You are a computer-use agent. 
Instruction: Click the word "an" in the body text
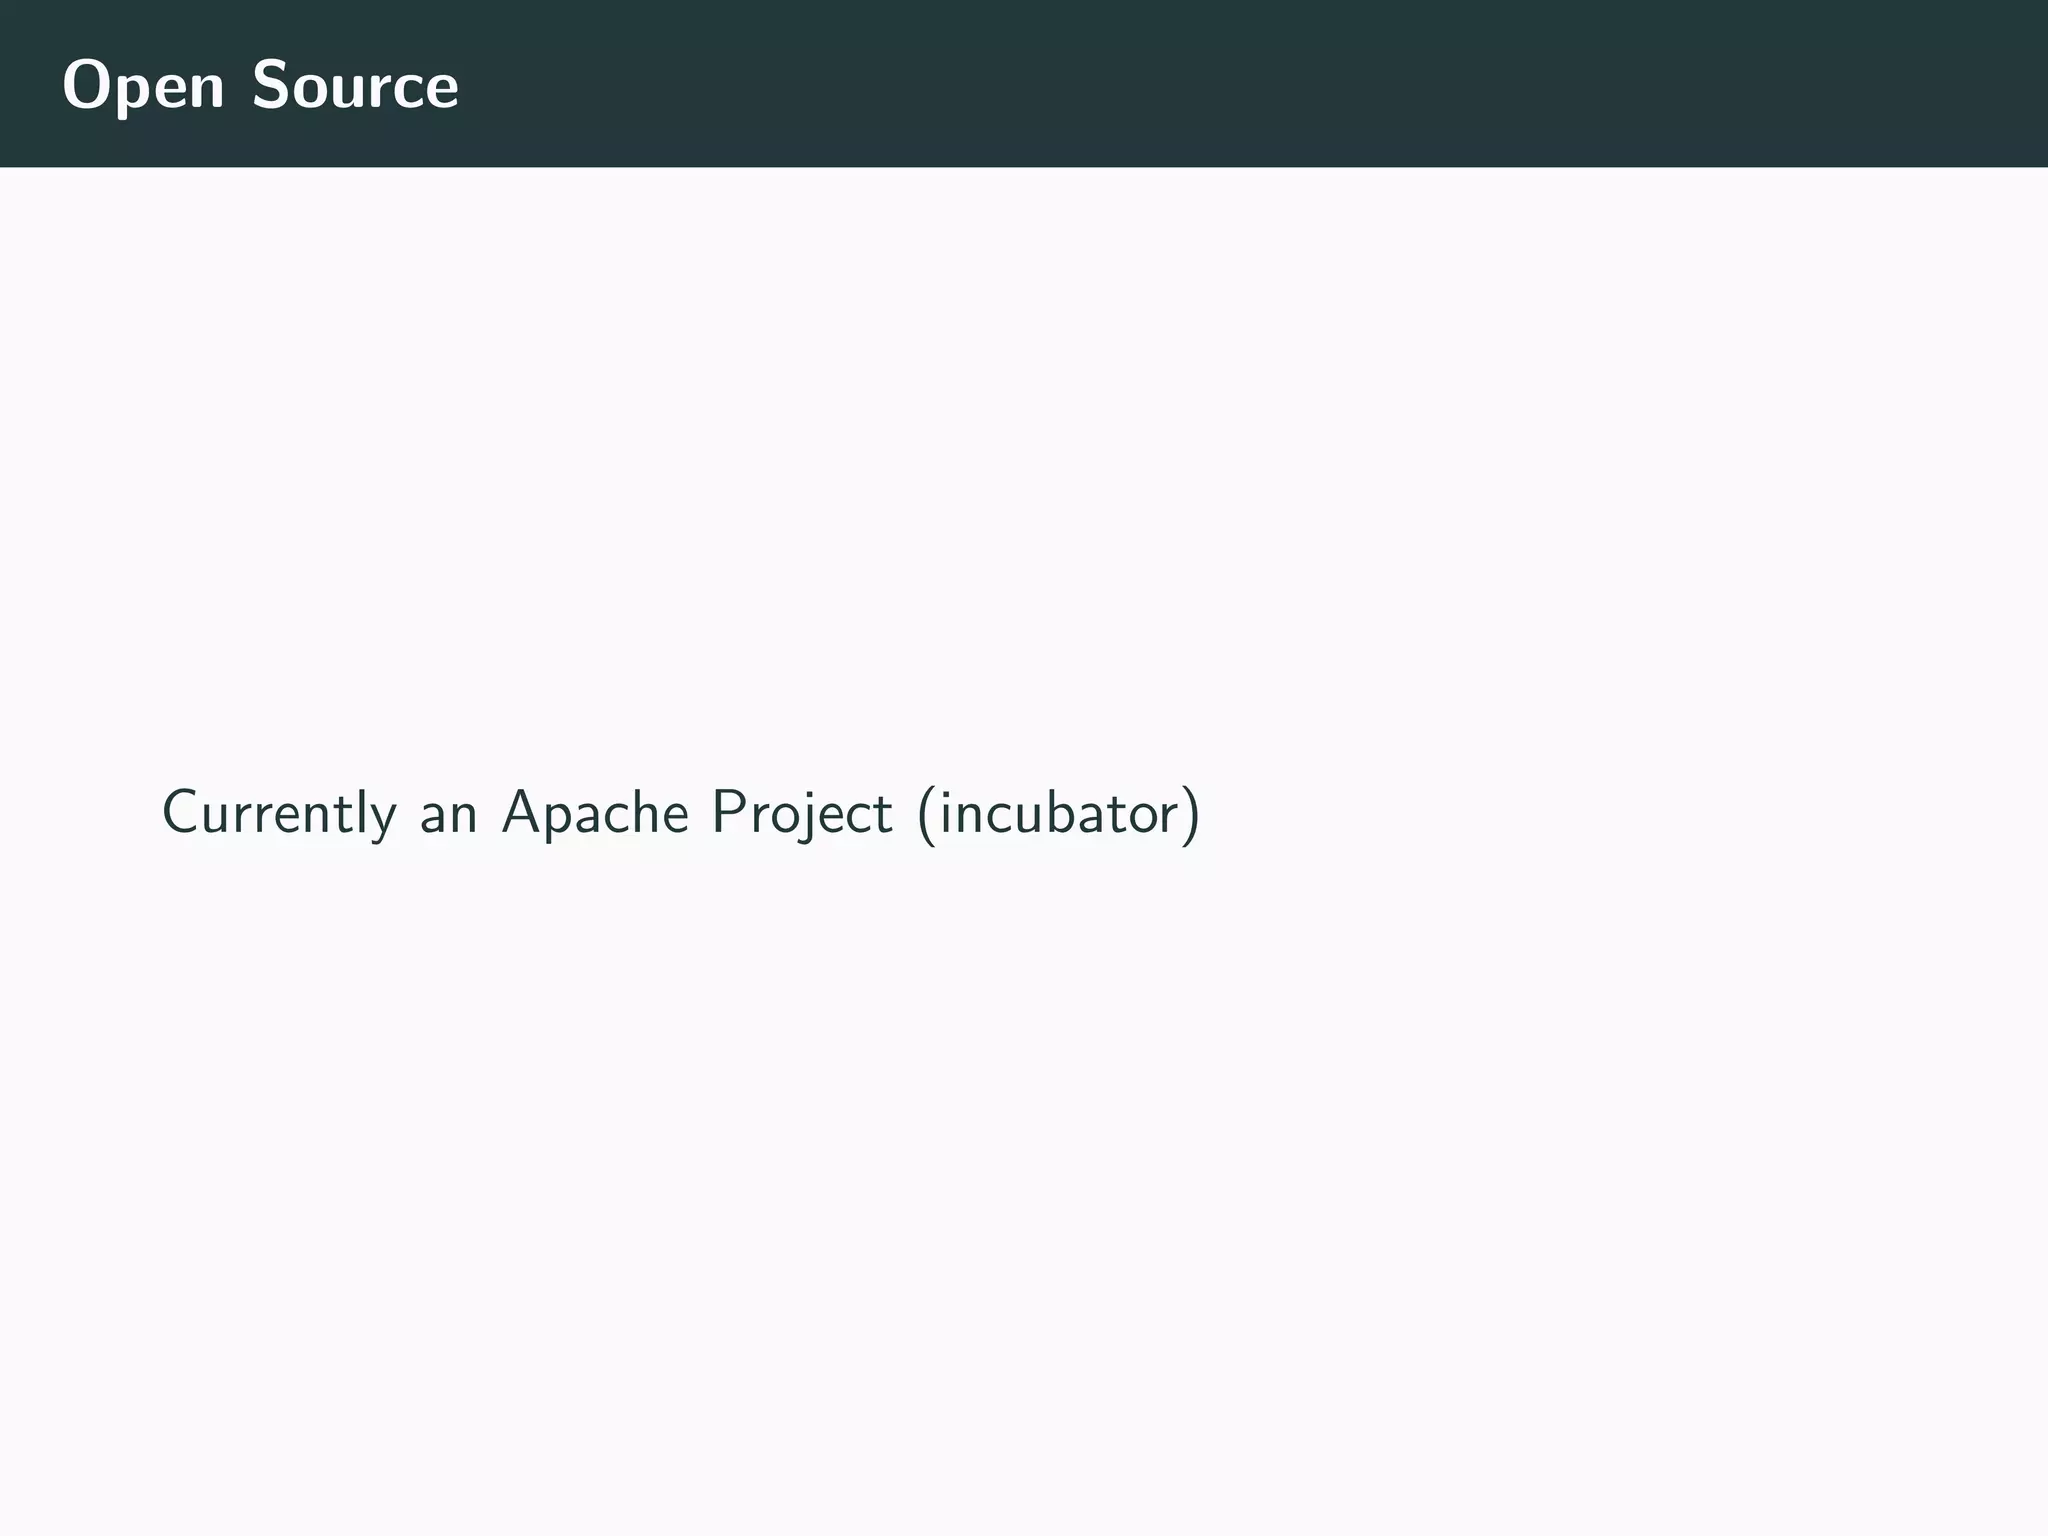[x=448, y=815]
